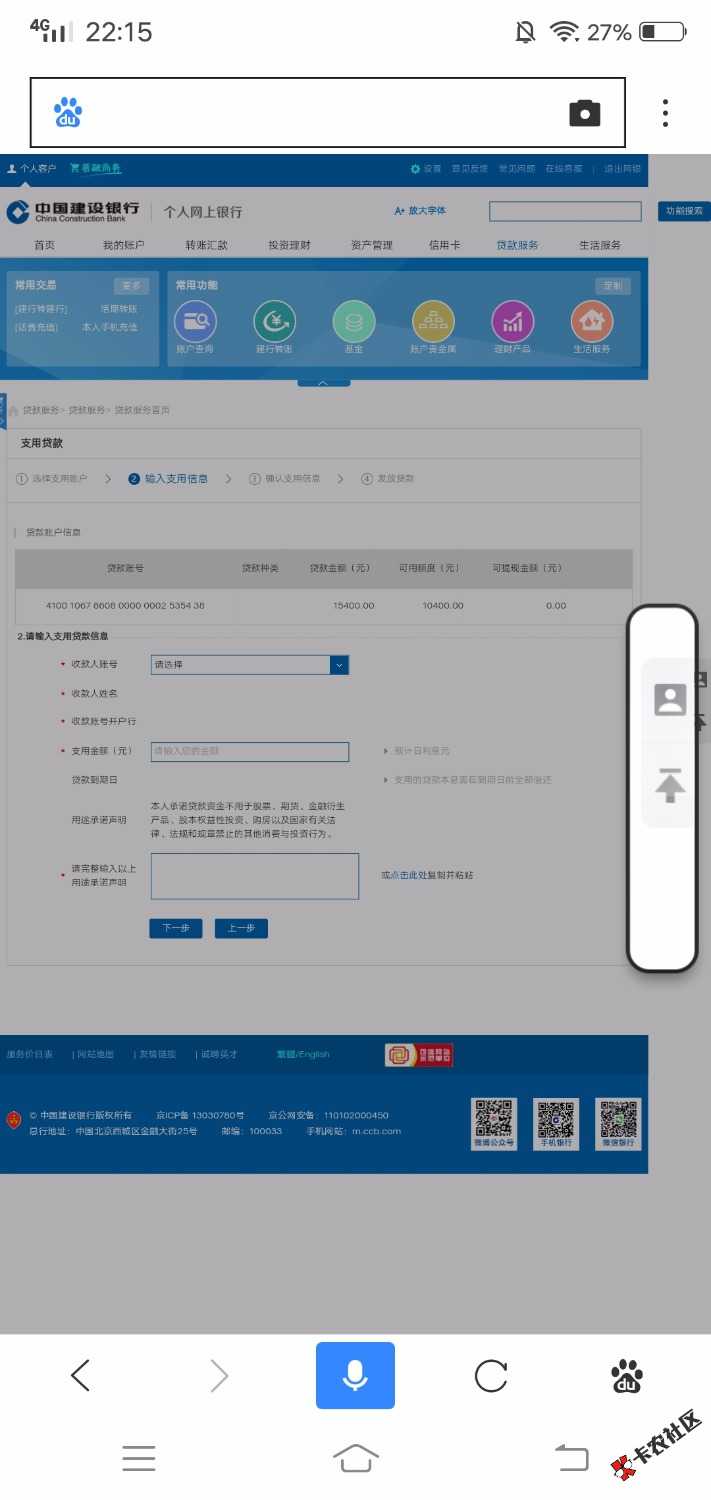
Task: Click 更多 button in 常用交易 panel
Action: click(131, 286)
